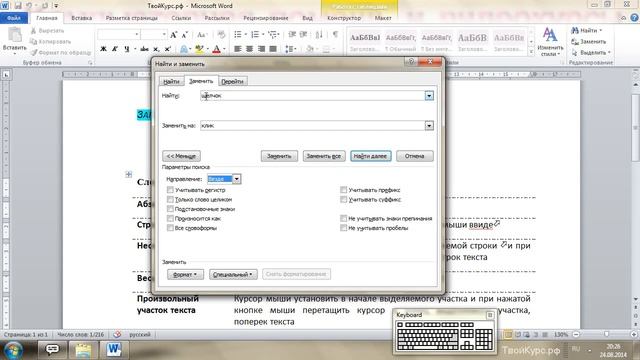Click the text highlight color icon
Viewport: 640px width, 360px height.
[x=199, y=49]
